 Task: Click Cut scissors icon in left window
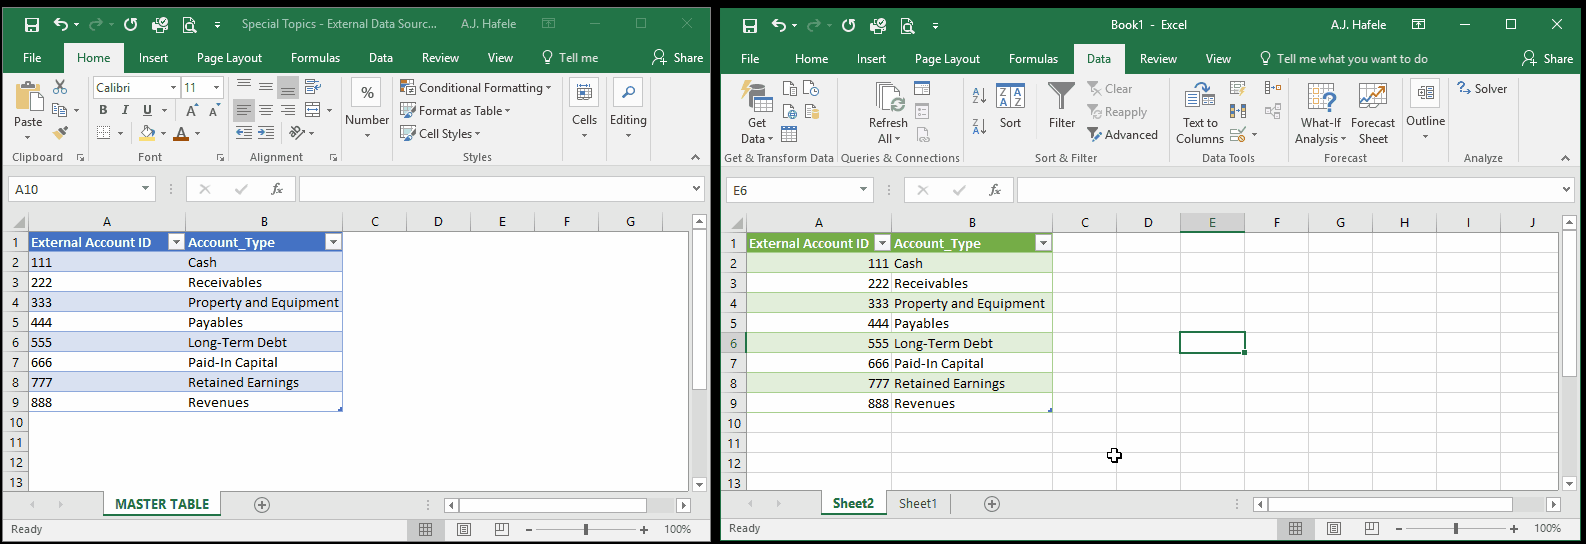[60, 87]
